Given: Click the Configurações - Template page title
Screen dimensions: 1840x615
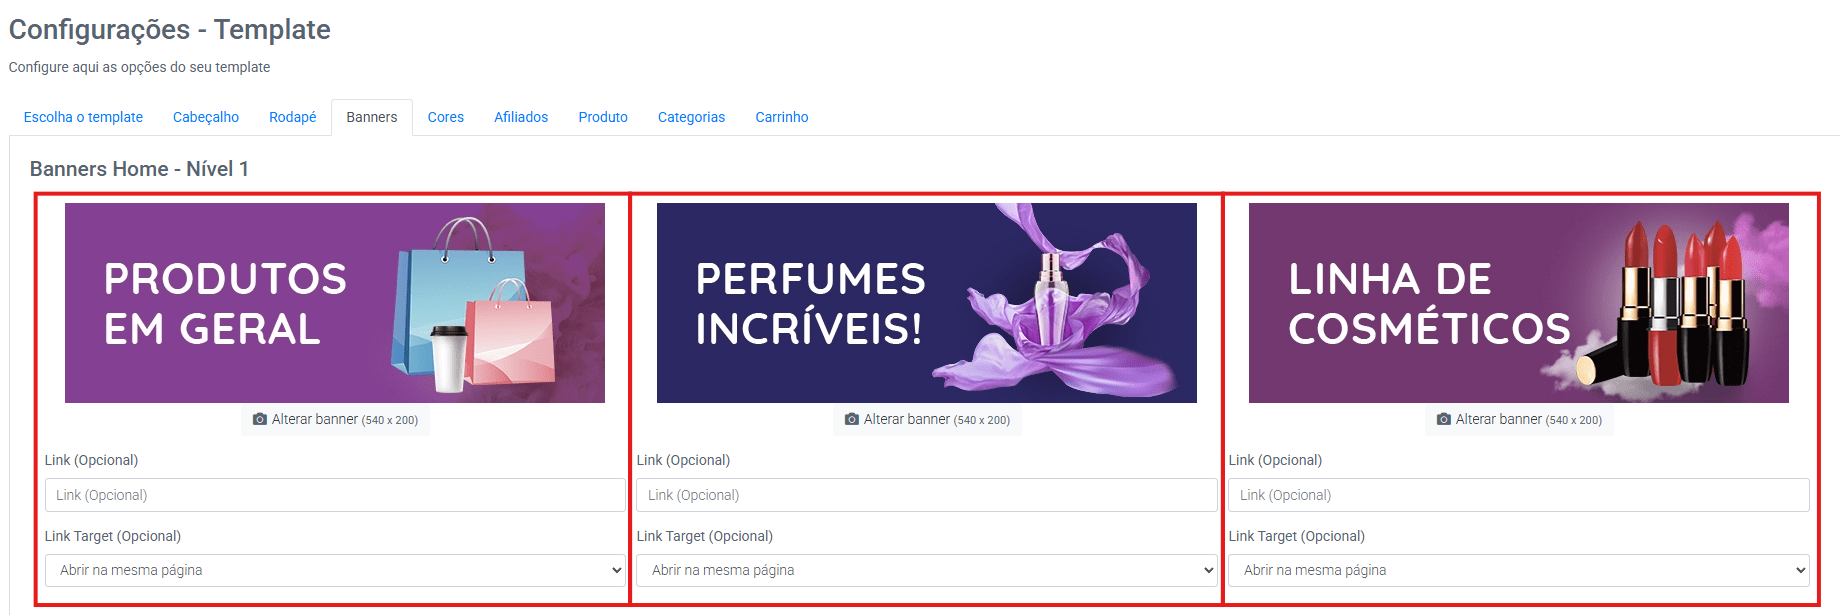Looking at the screenshot, I should click(170, 30).
